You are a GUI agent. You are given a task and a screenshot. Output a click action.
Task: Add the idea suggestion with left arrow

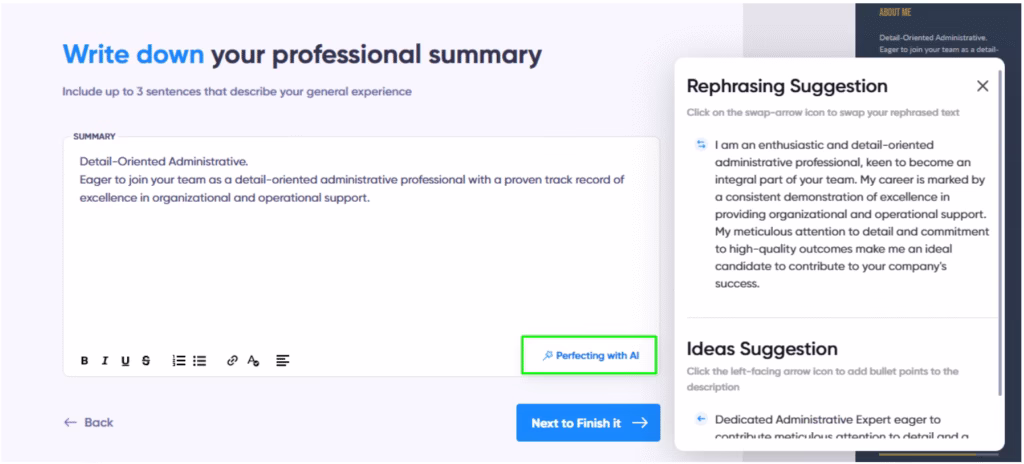click(700, 419)
